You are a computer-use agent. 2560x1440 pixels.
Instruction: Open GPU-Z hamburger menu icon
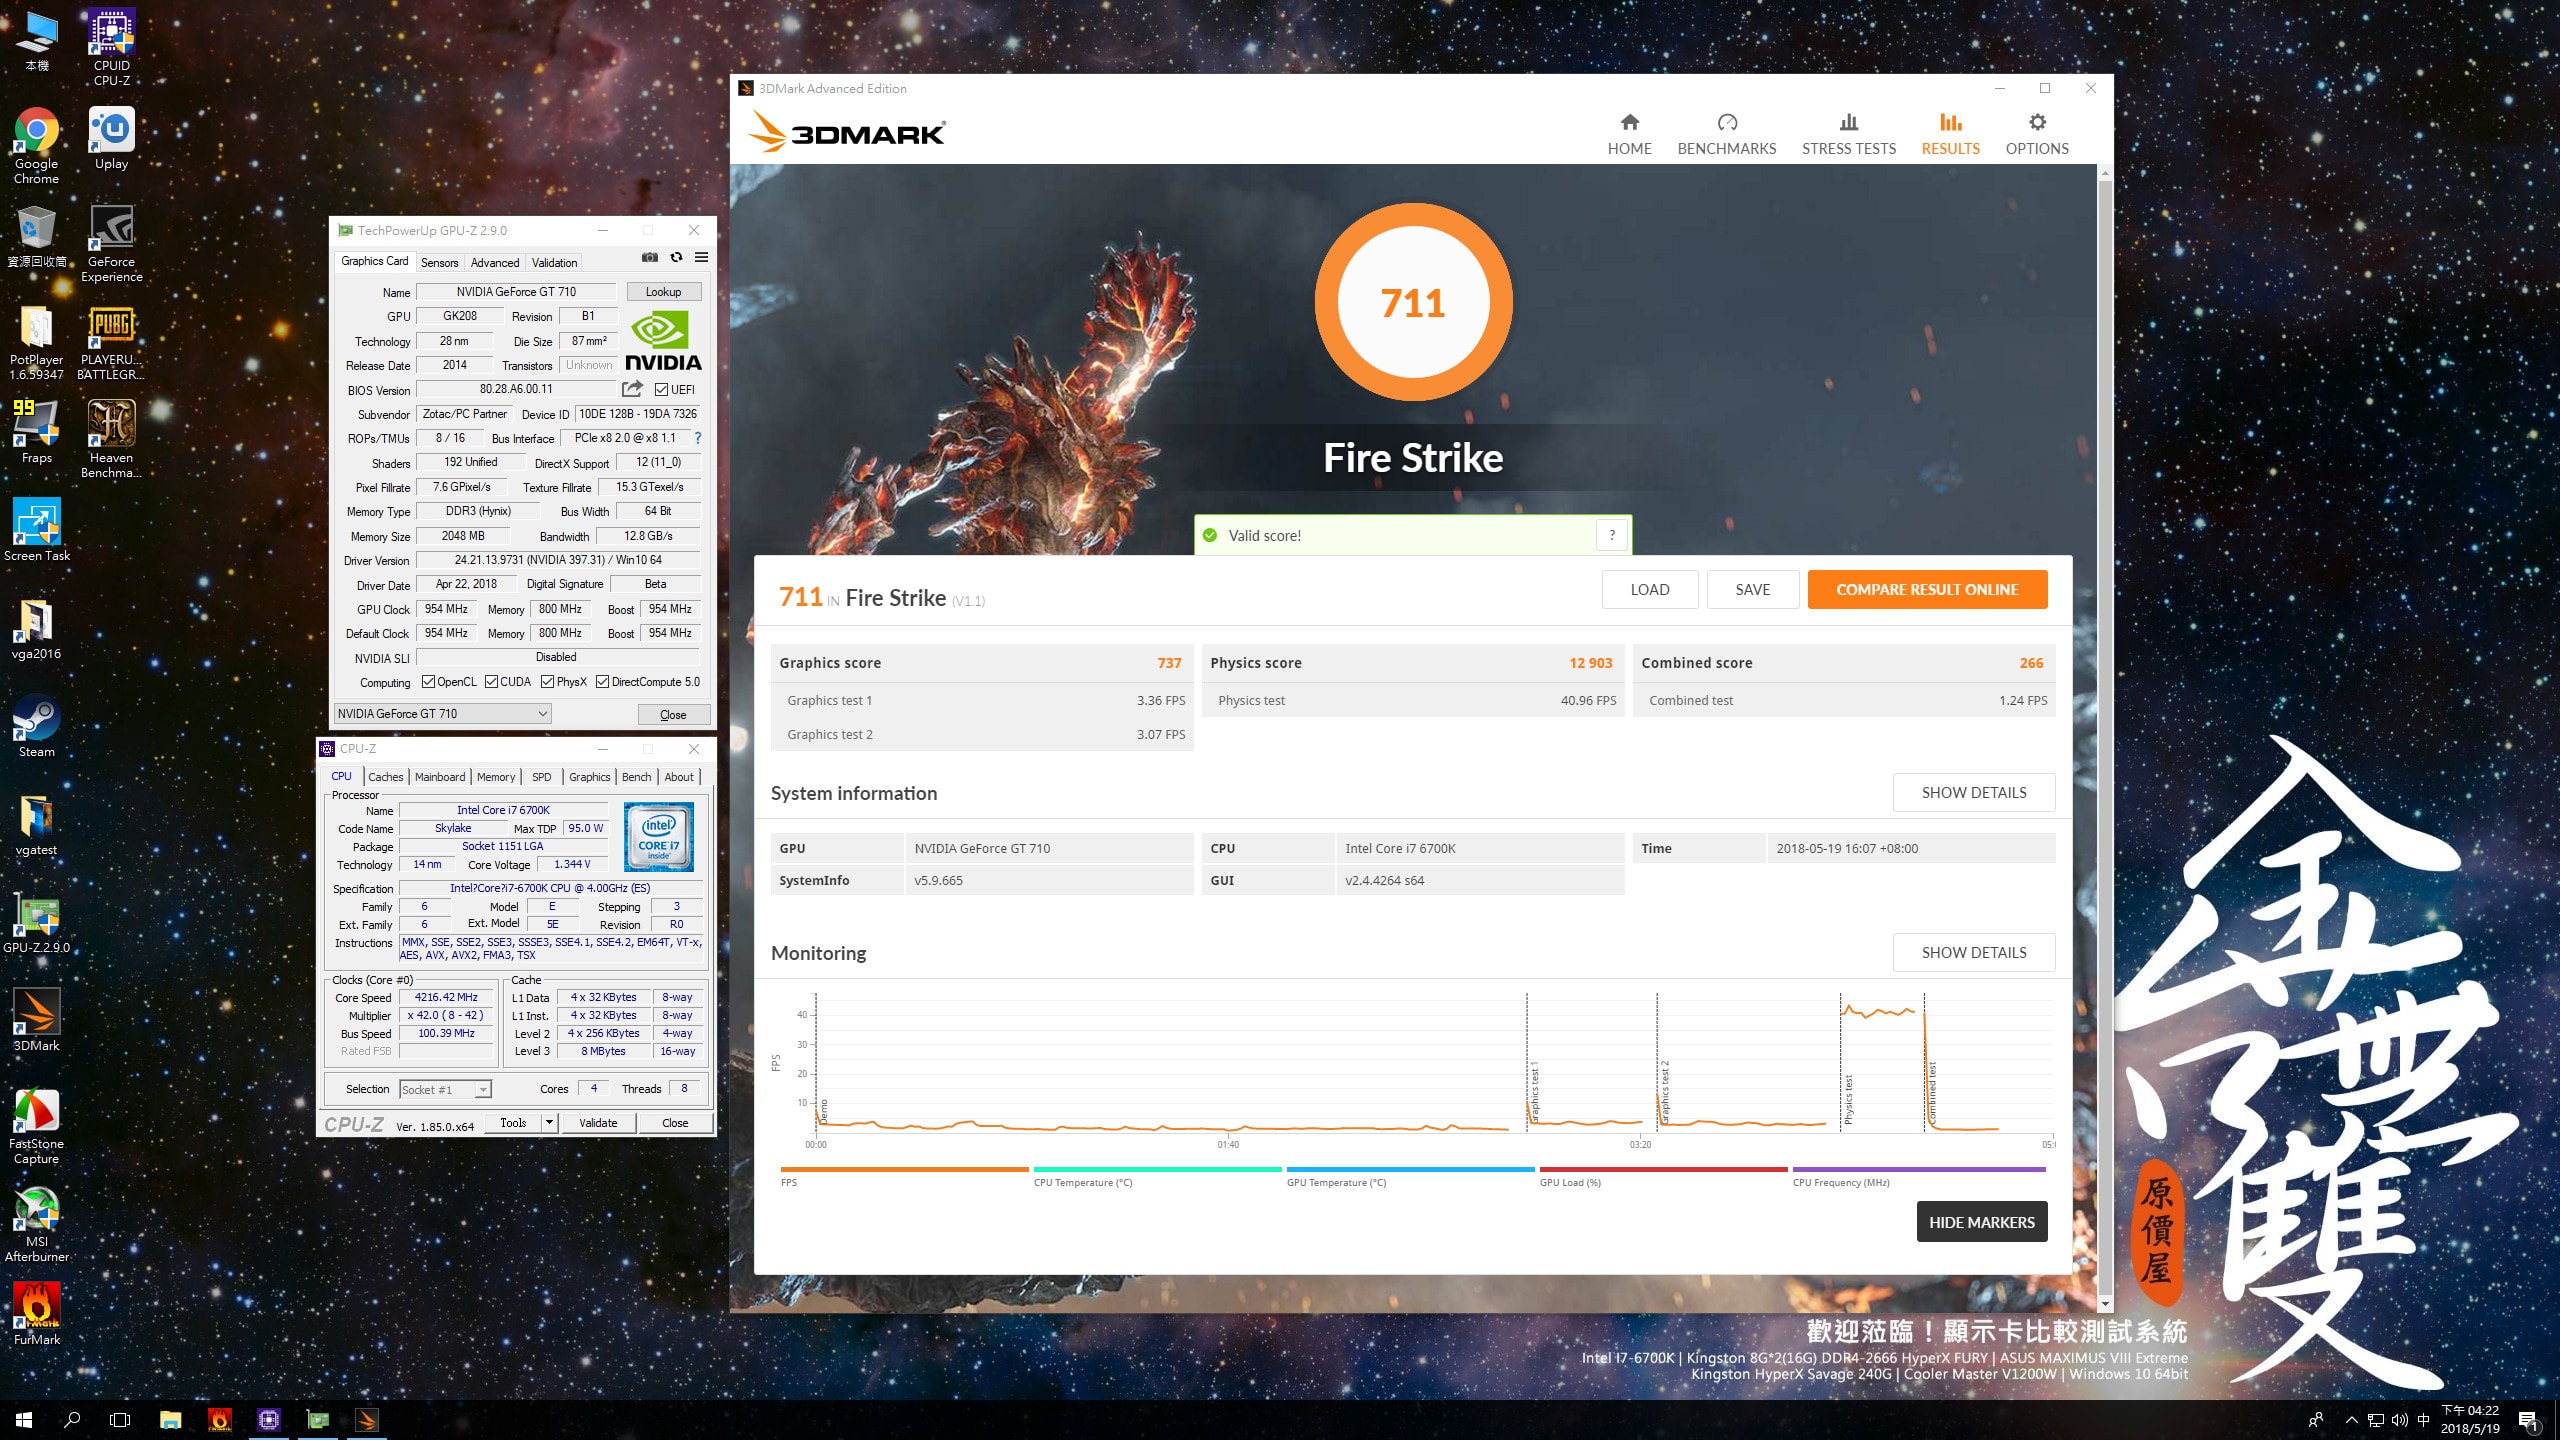702,258
